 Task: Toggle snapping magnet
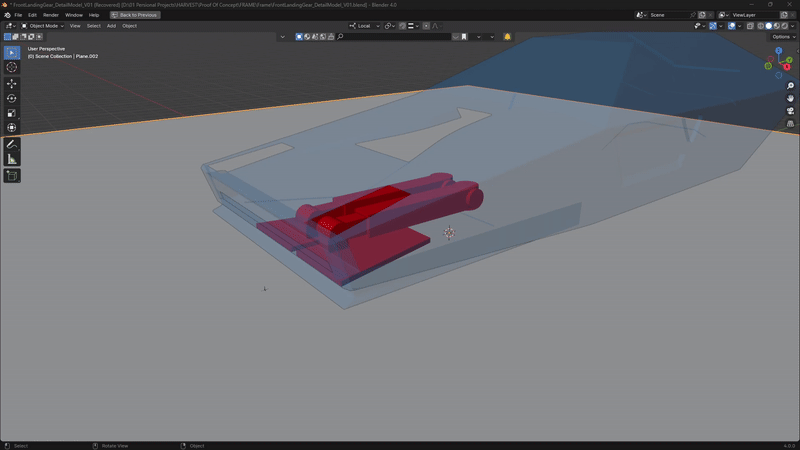click(403, 26)
